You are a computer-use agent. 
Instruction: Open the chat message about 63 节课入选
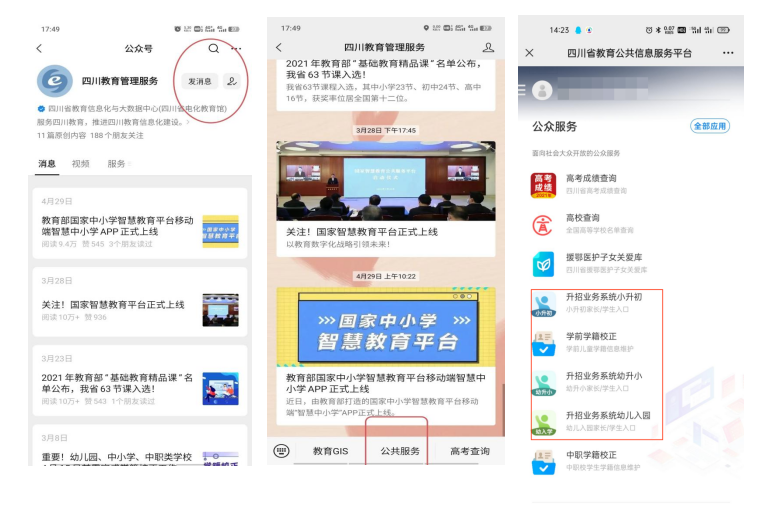[x=386, y=85]
